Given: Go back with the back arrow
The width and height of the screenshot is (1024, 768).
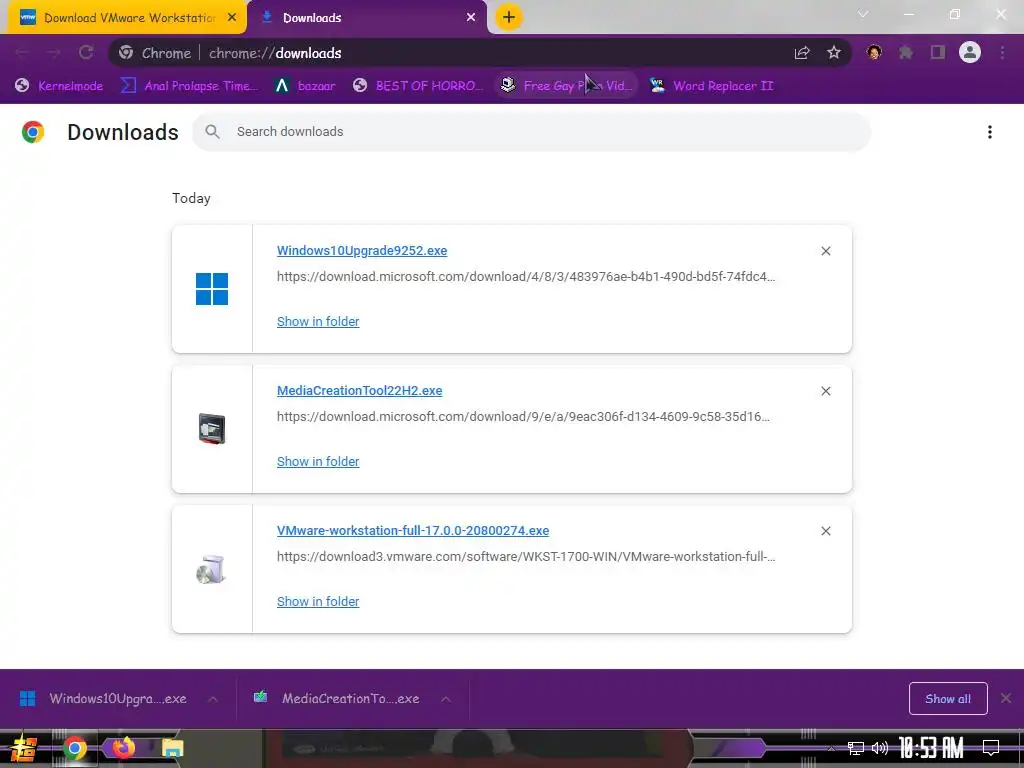Looking at the screenshot, I should tap(22, 53).
